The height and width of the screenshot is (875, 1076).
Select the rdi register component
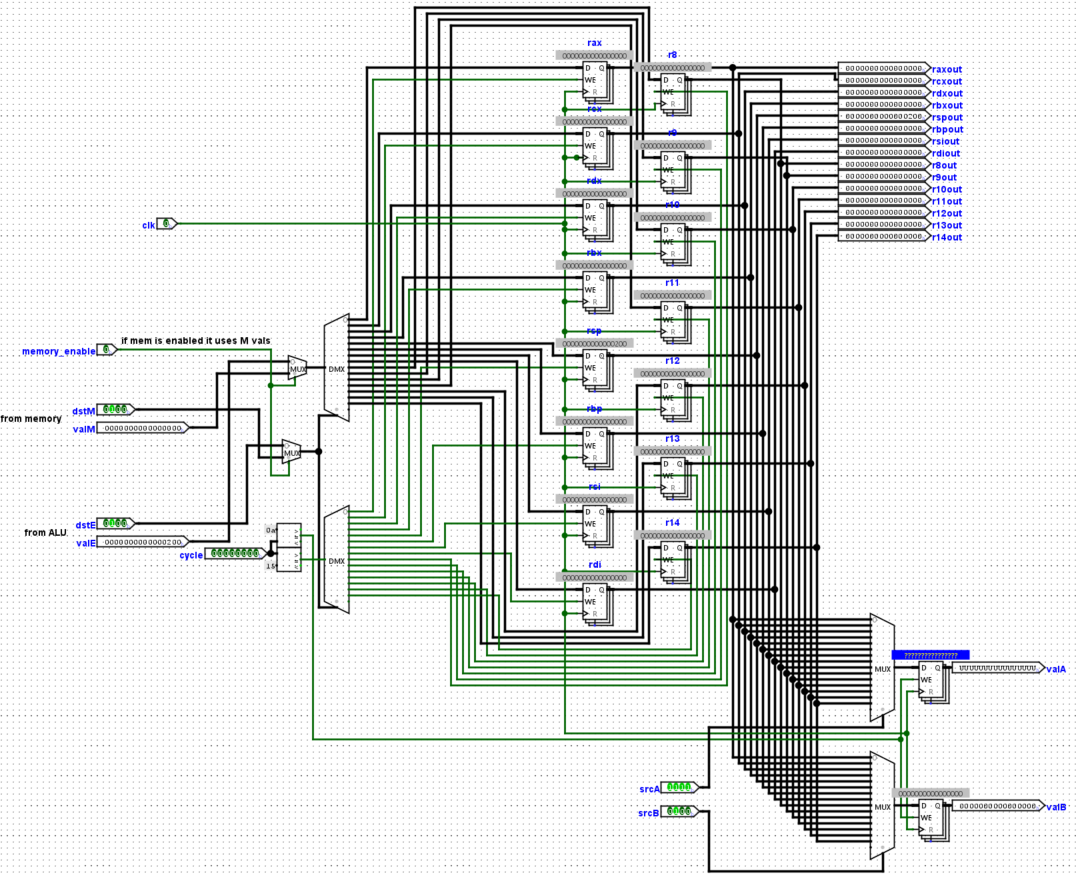click(x=596, y=604)
